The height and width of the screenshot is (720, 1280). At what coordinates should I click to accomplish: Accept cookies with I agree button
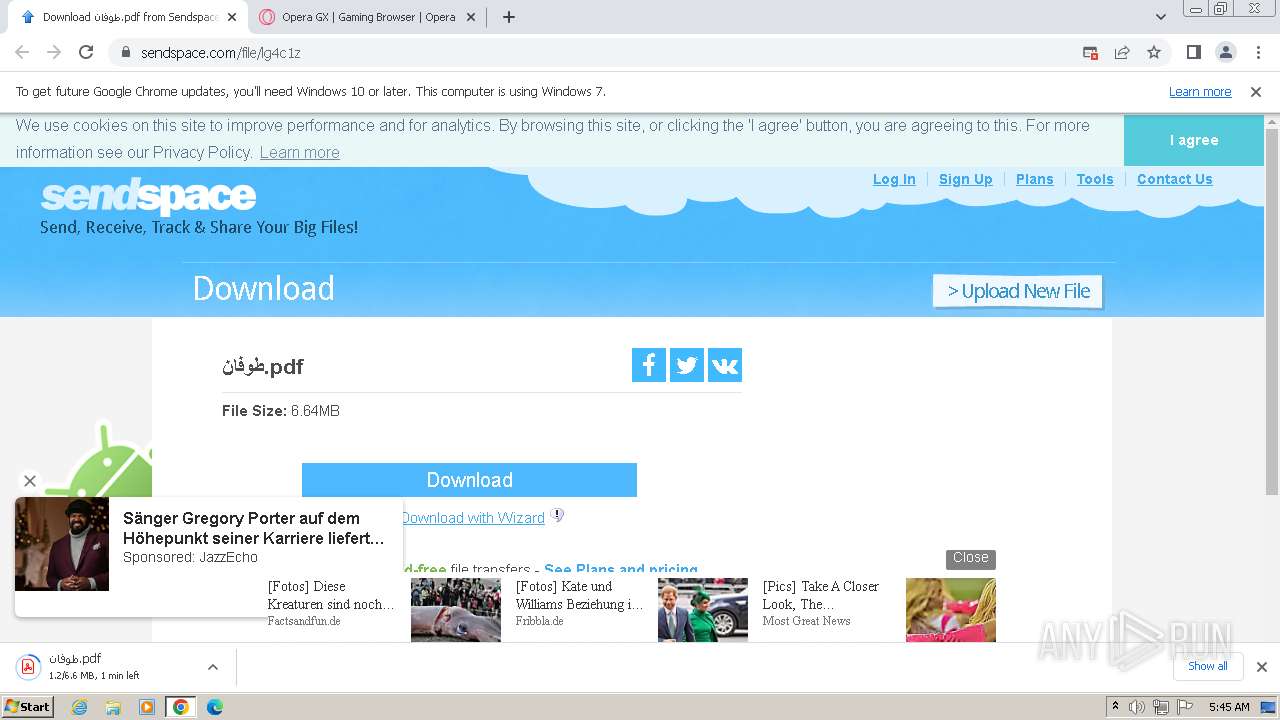pyautogui.click(x=1194, y=140)
